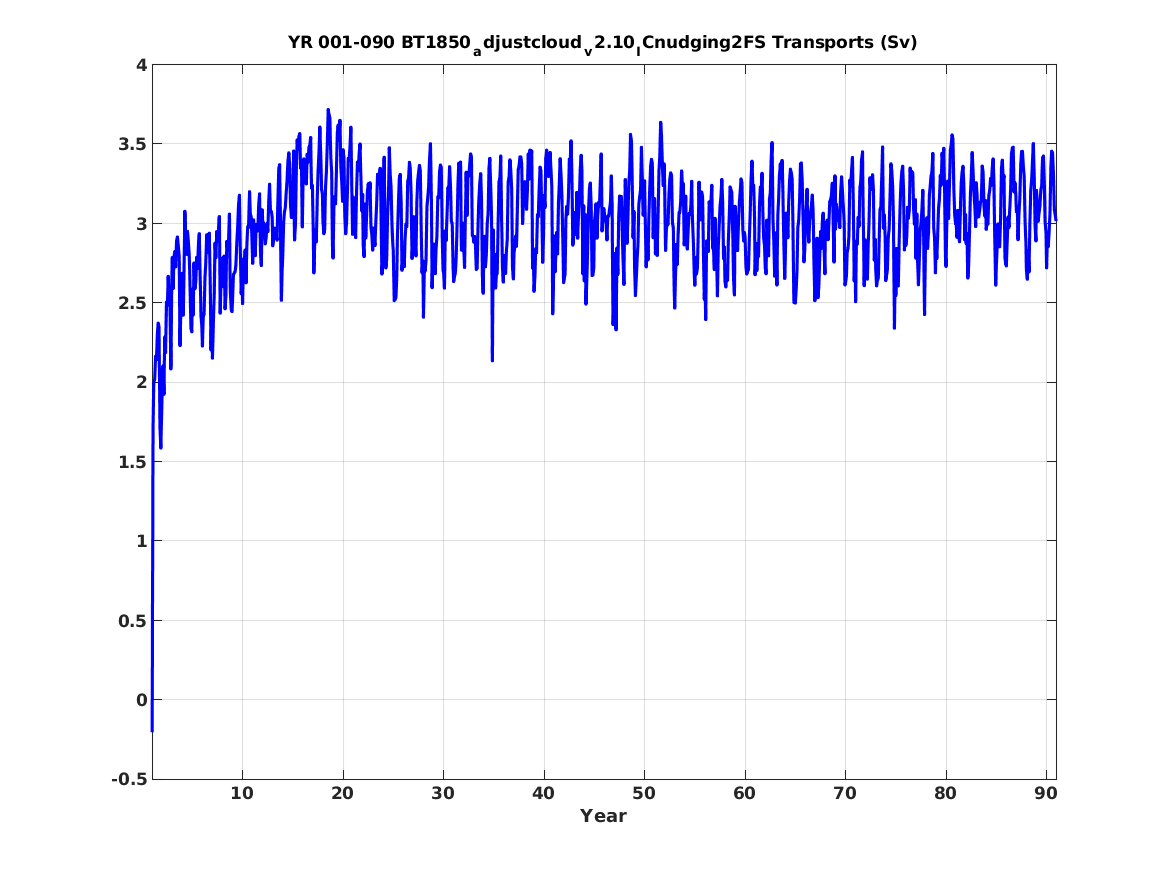This screenshot has width=1167, height=875.
Task: Click the y-axis tick label '0.5'
Action: tap(132, 621)
